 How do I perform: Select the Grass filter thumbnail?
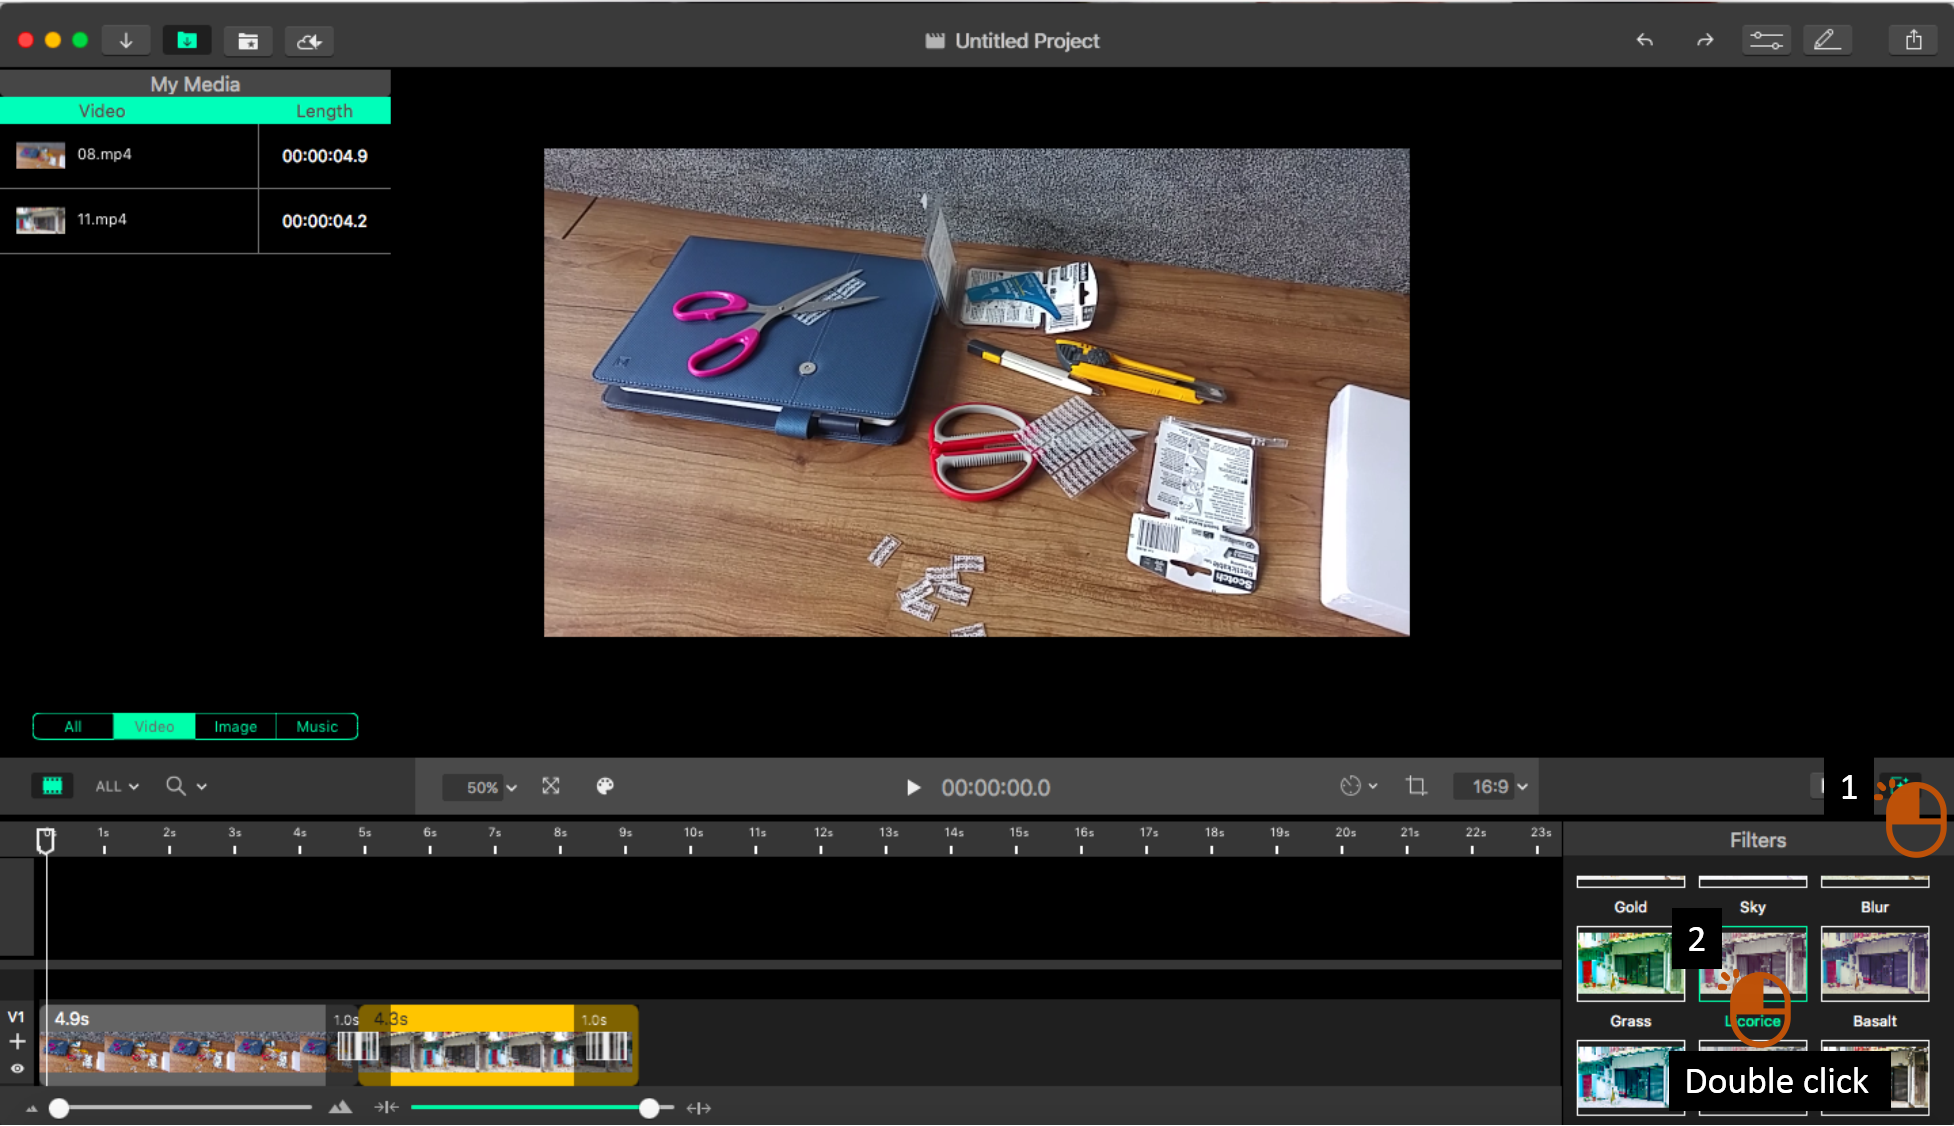click(1630, 964)
